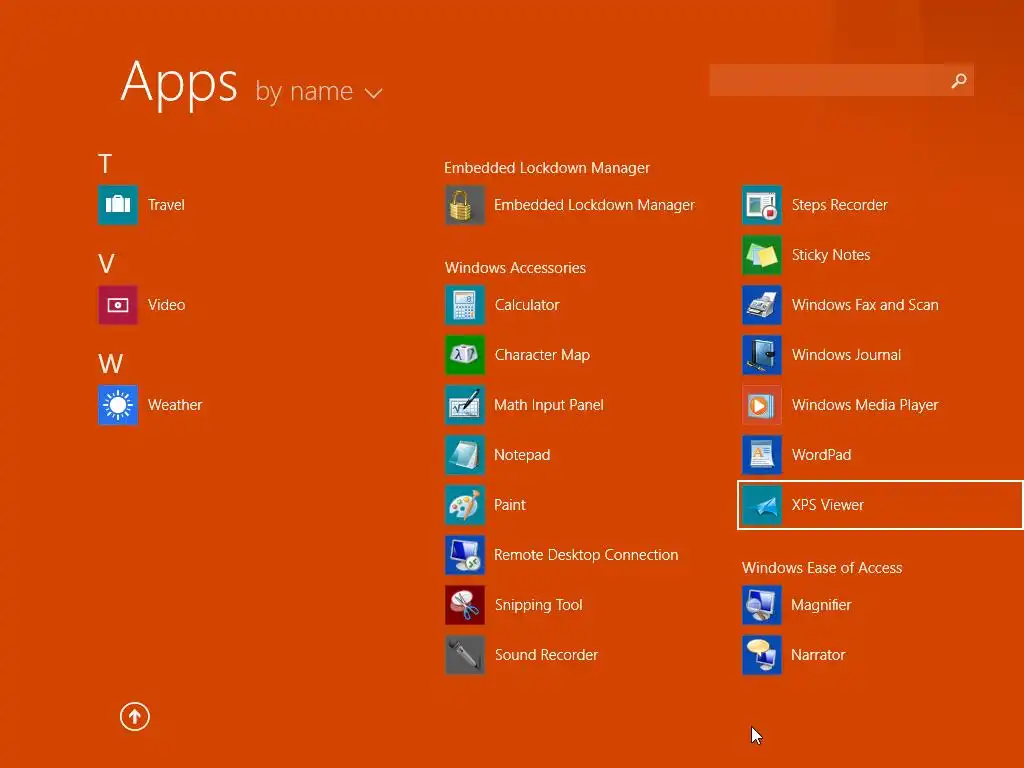Click the Windows Ease of Access header

(x=822, y=568)
